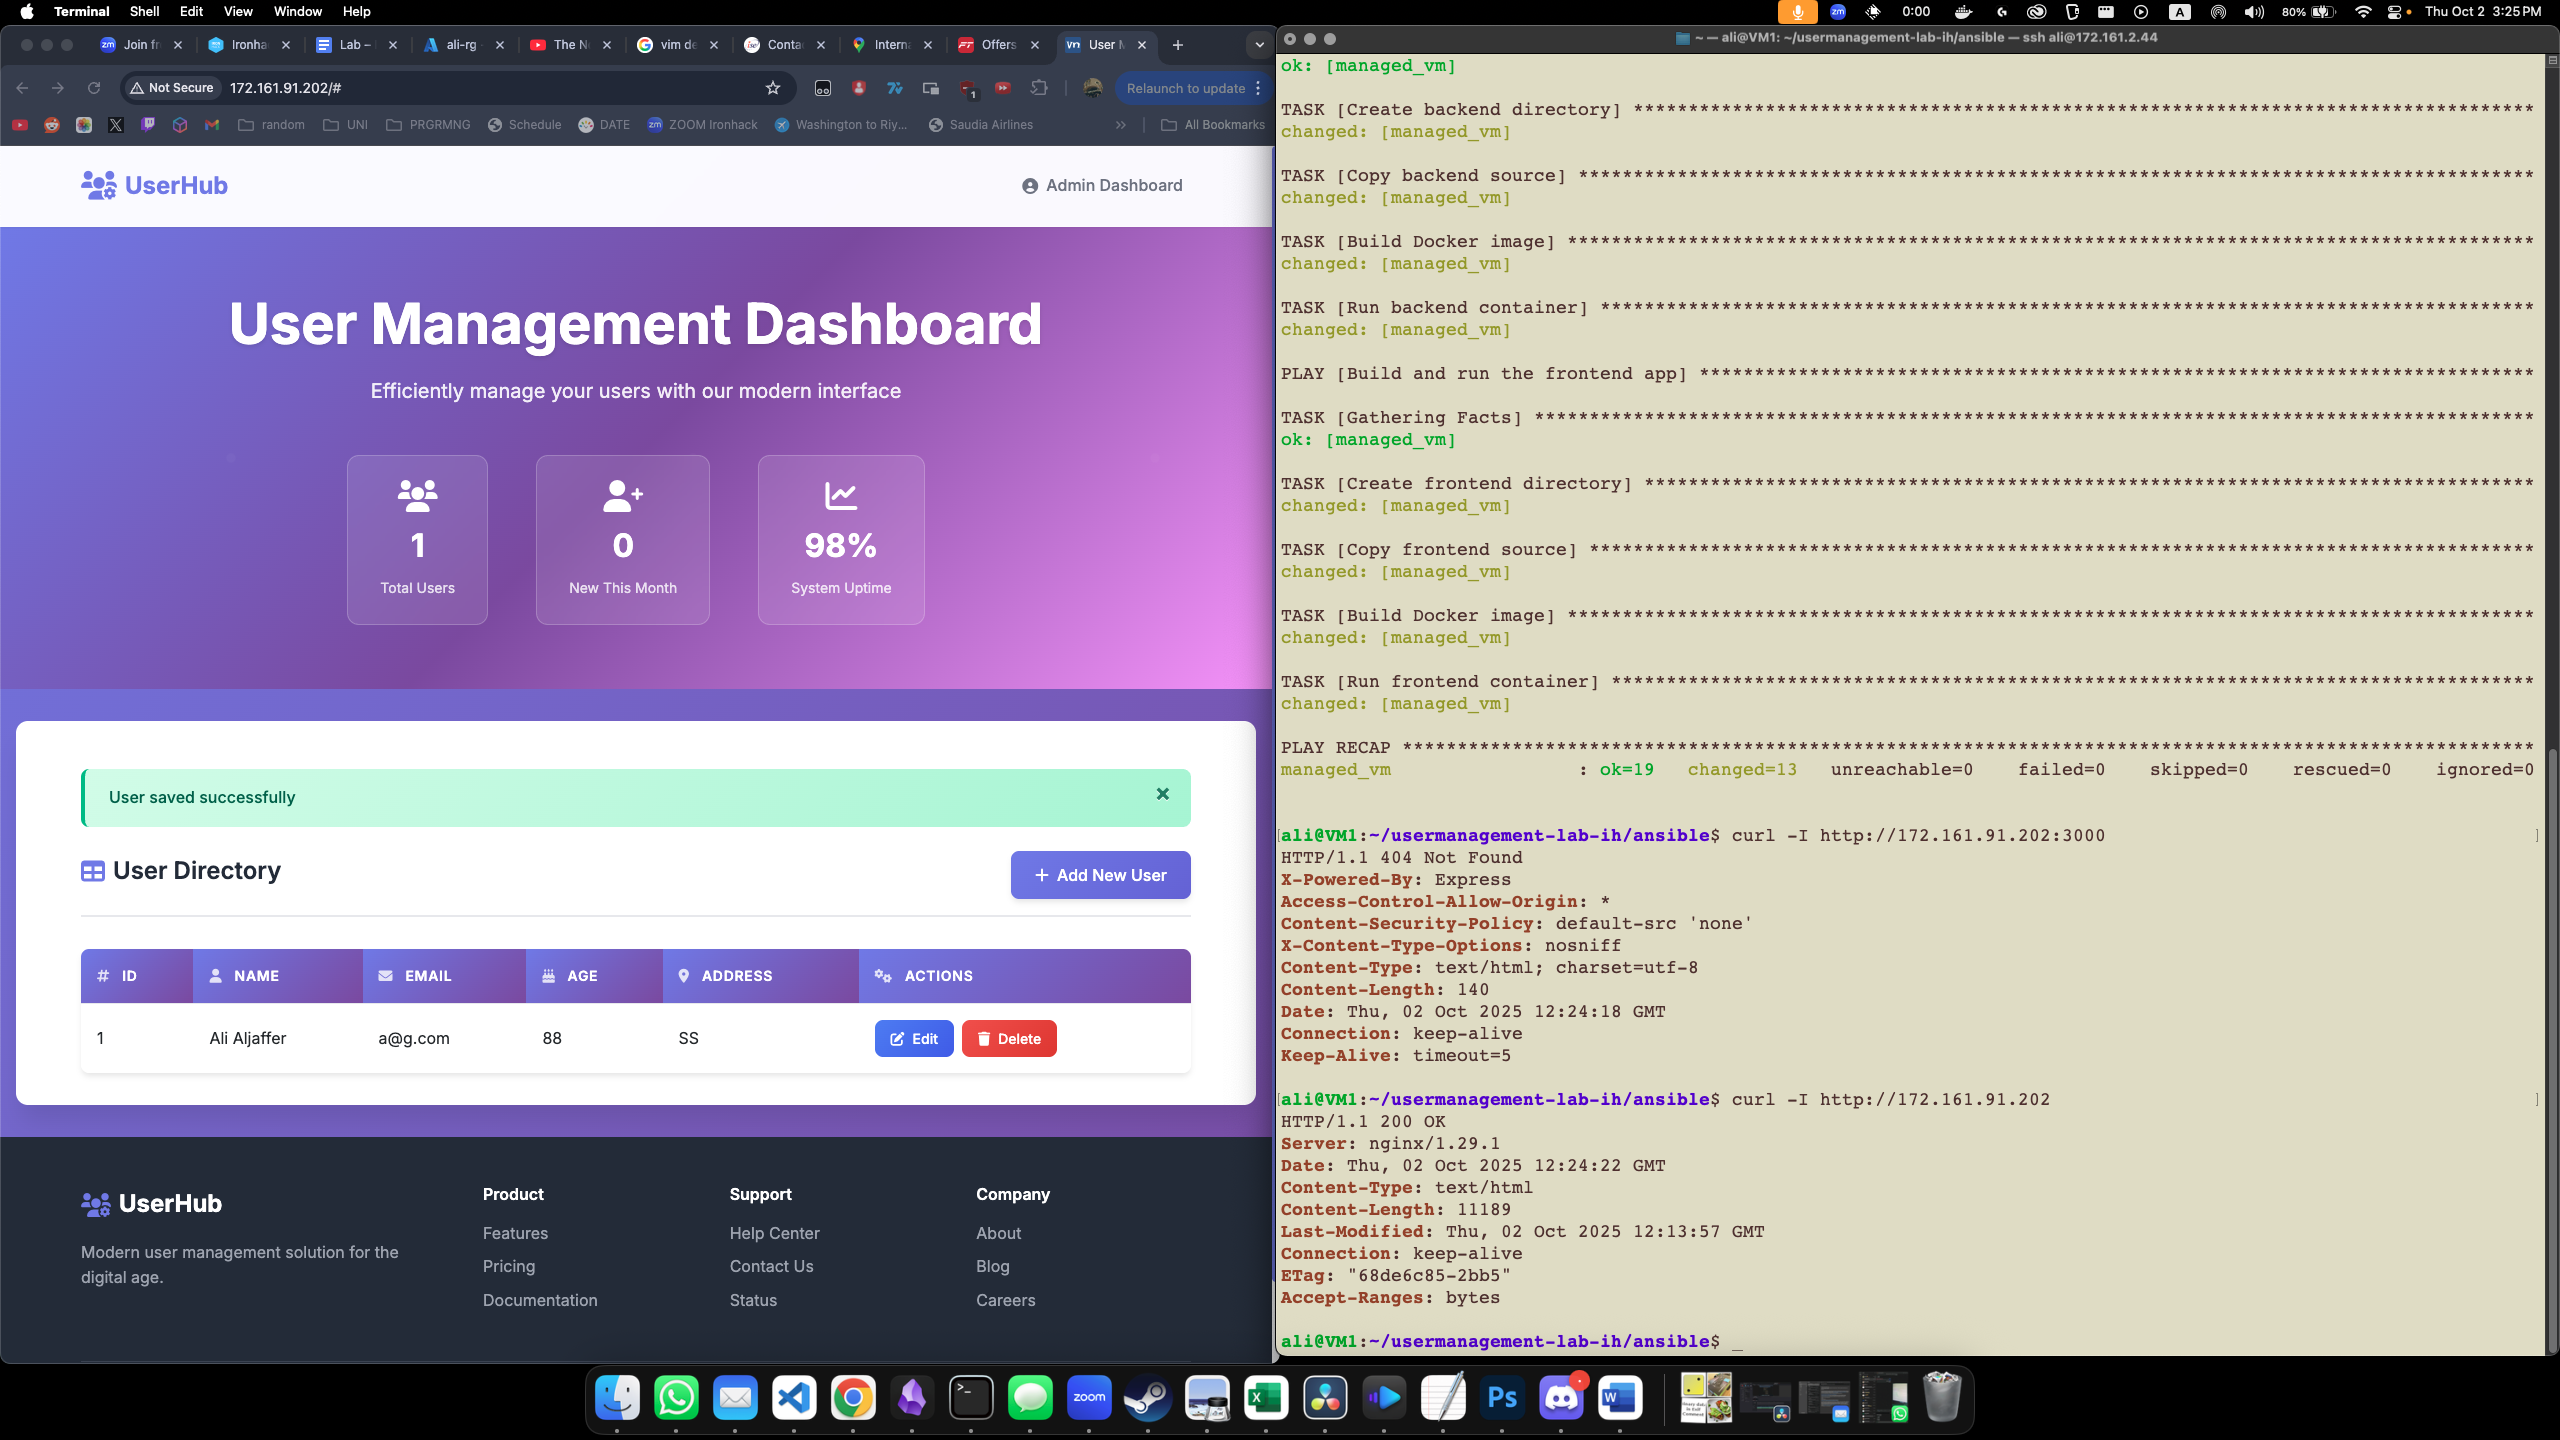Open Visual Studio Code from the dock

[794, 1398]
